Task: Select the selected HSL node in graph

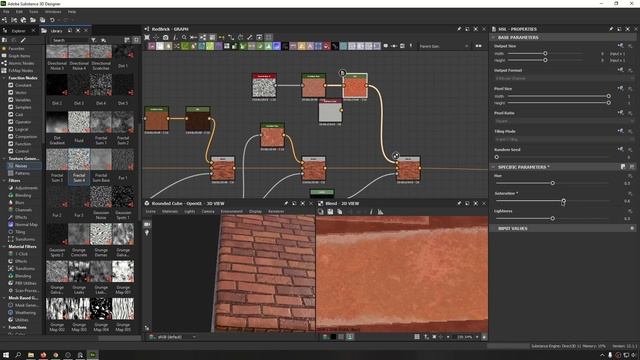Action: coord(355,86)
